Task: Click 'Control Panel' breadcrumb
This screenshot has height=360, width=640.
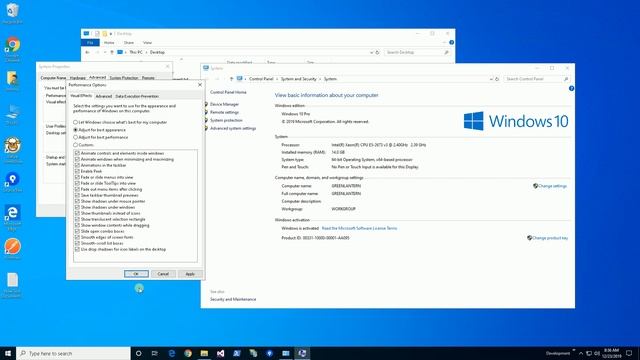Action: [x=261, y=79]
